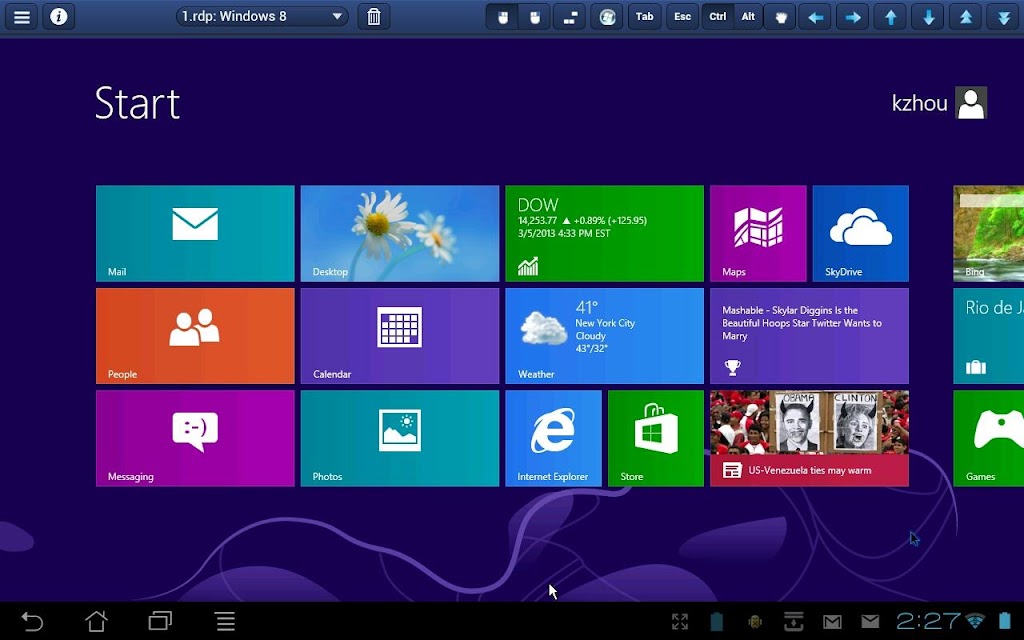Image resolution: width=1024 pixels, height=640 pixels.
Task: Toggle the Alt modifier key
Action: coord(748,17)
